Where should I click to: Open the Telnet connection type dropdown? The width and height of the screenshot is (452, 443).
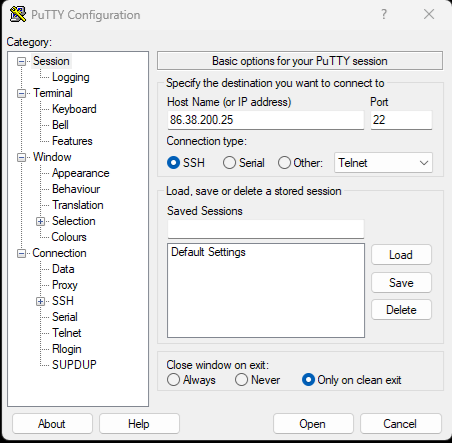(383, 163)
